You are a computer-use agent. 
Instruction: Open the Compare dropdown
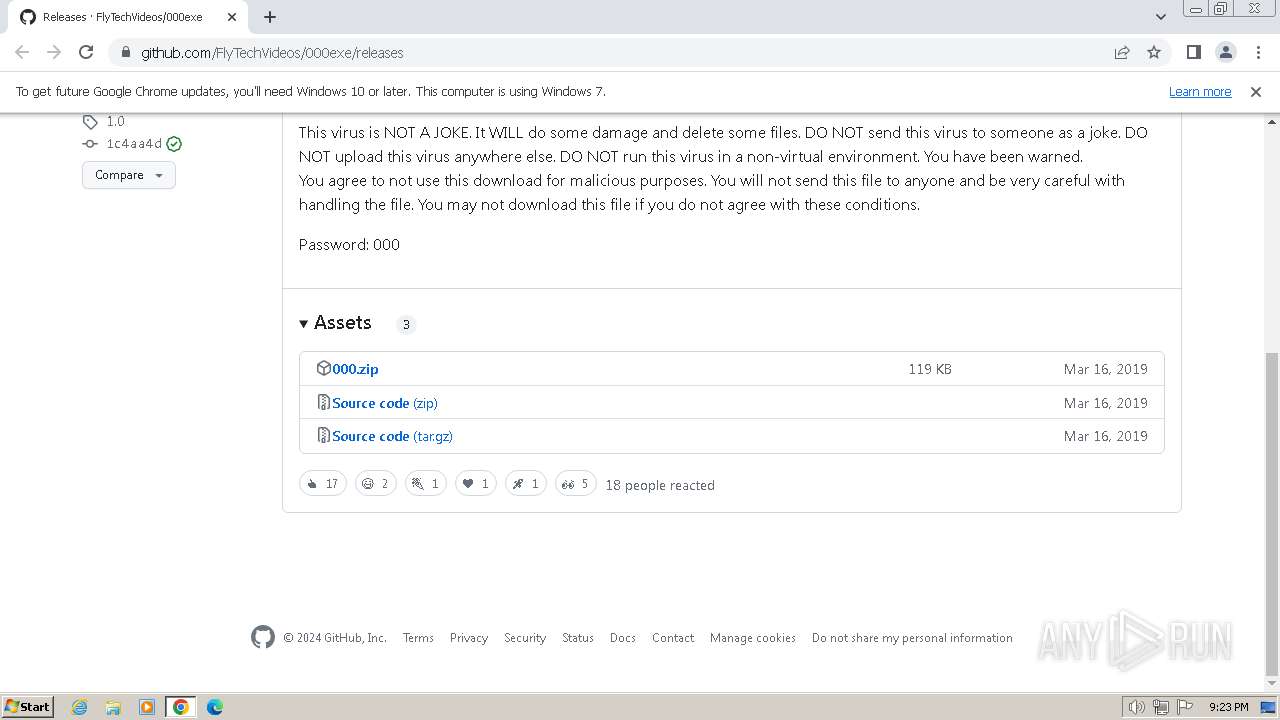coord(129,175)
